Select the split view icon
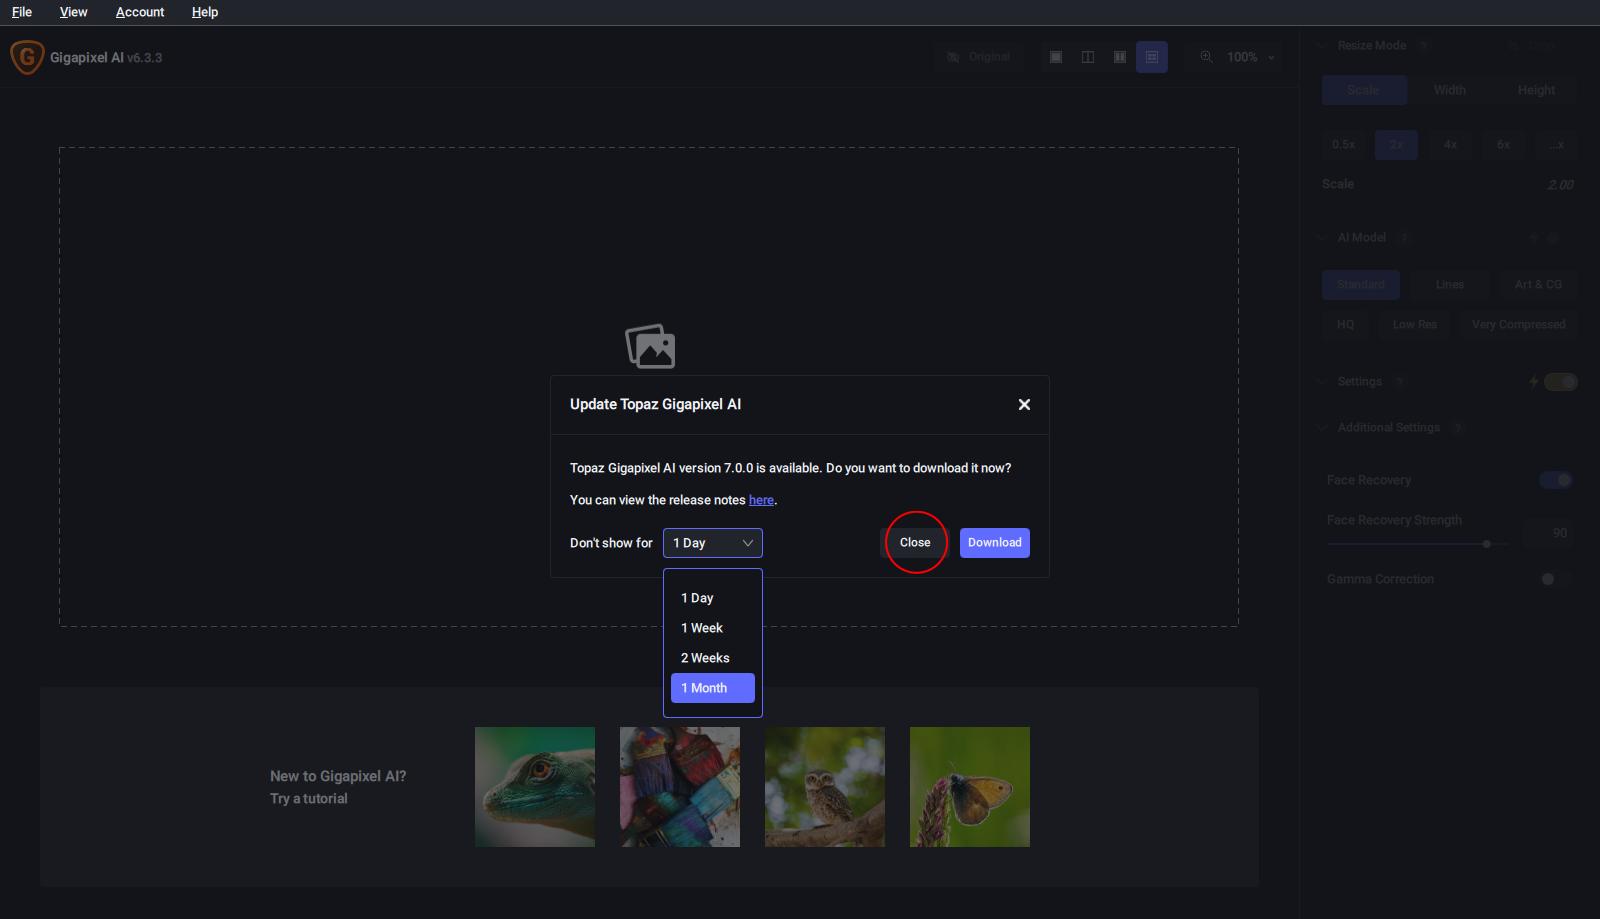Viewport: 1600px width, 919px height. click(x=1088, y=57)
